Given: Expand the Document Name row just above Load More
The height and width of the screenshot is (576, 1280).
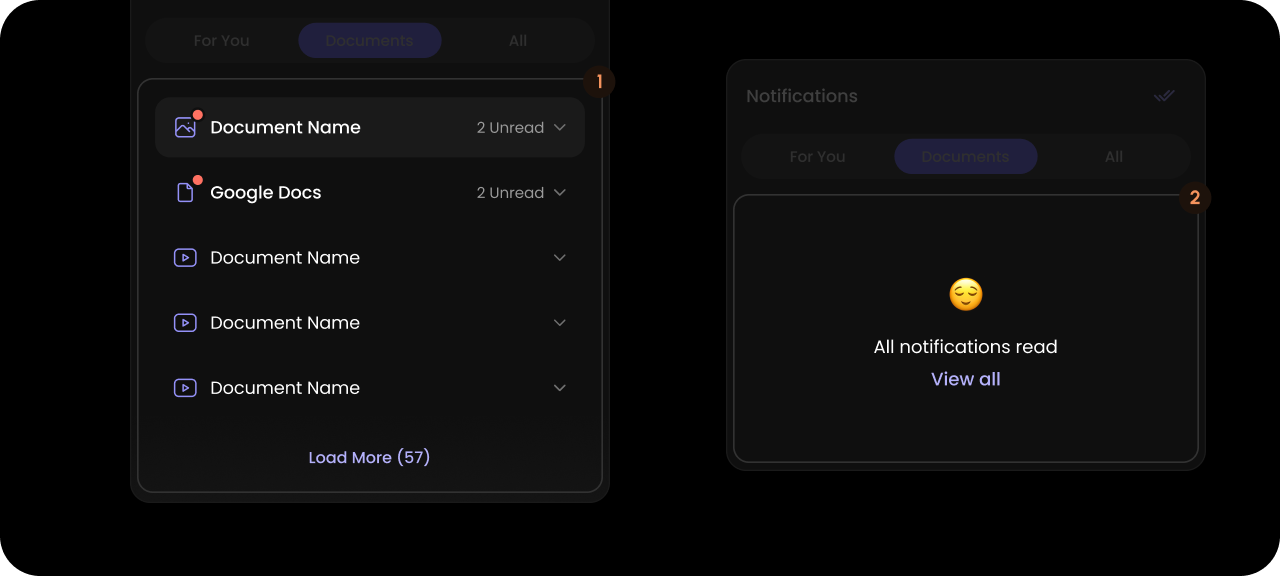Looking at the screenshot, I should (560, 387).
